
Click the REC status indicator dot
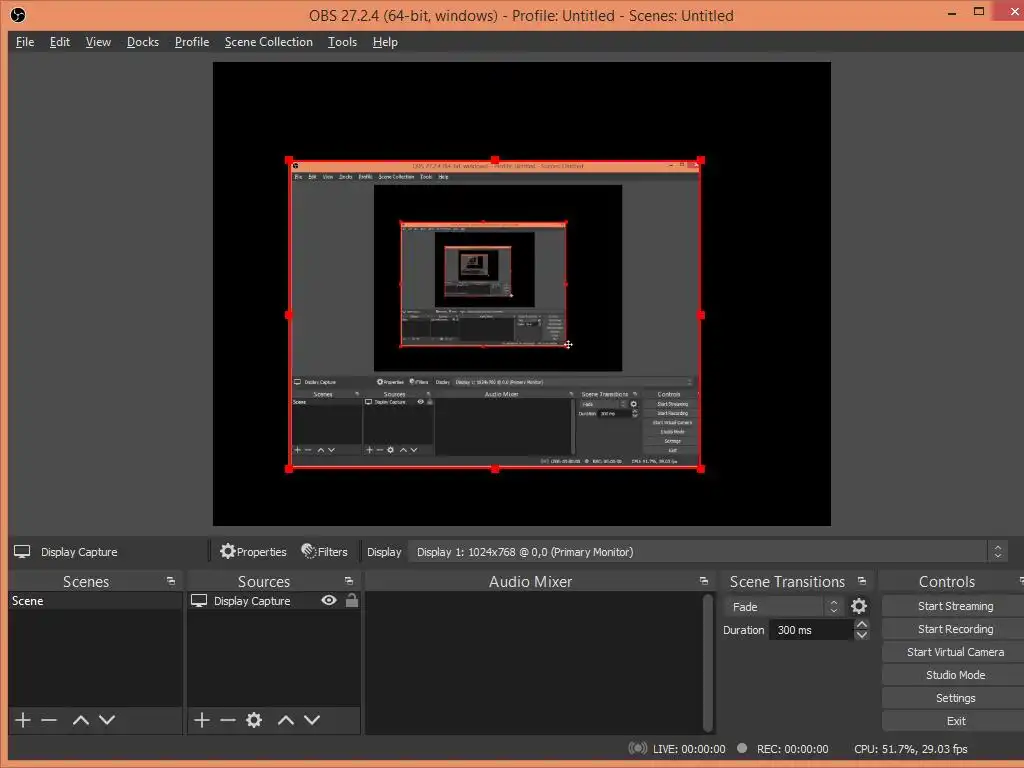tap(742, 748)
